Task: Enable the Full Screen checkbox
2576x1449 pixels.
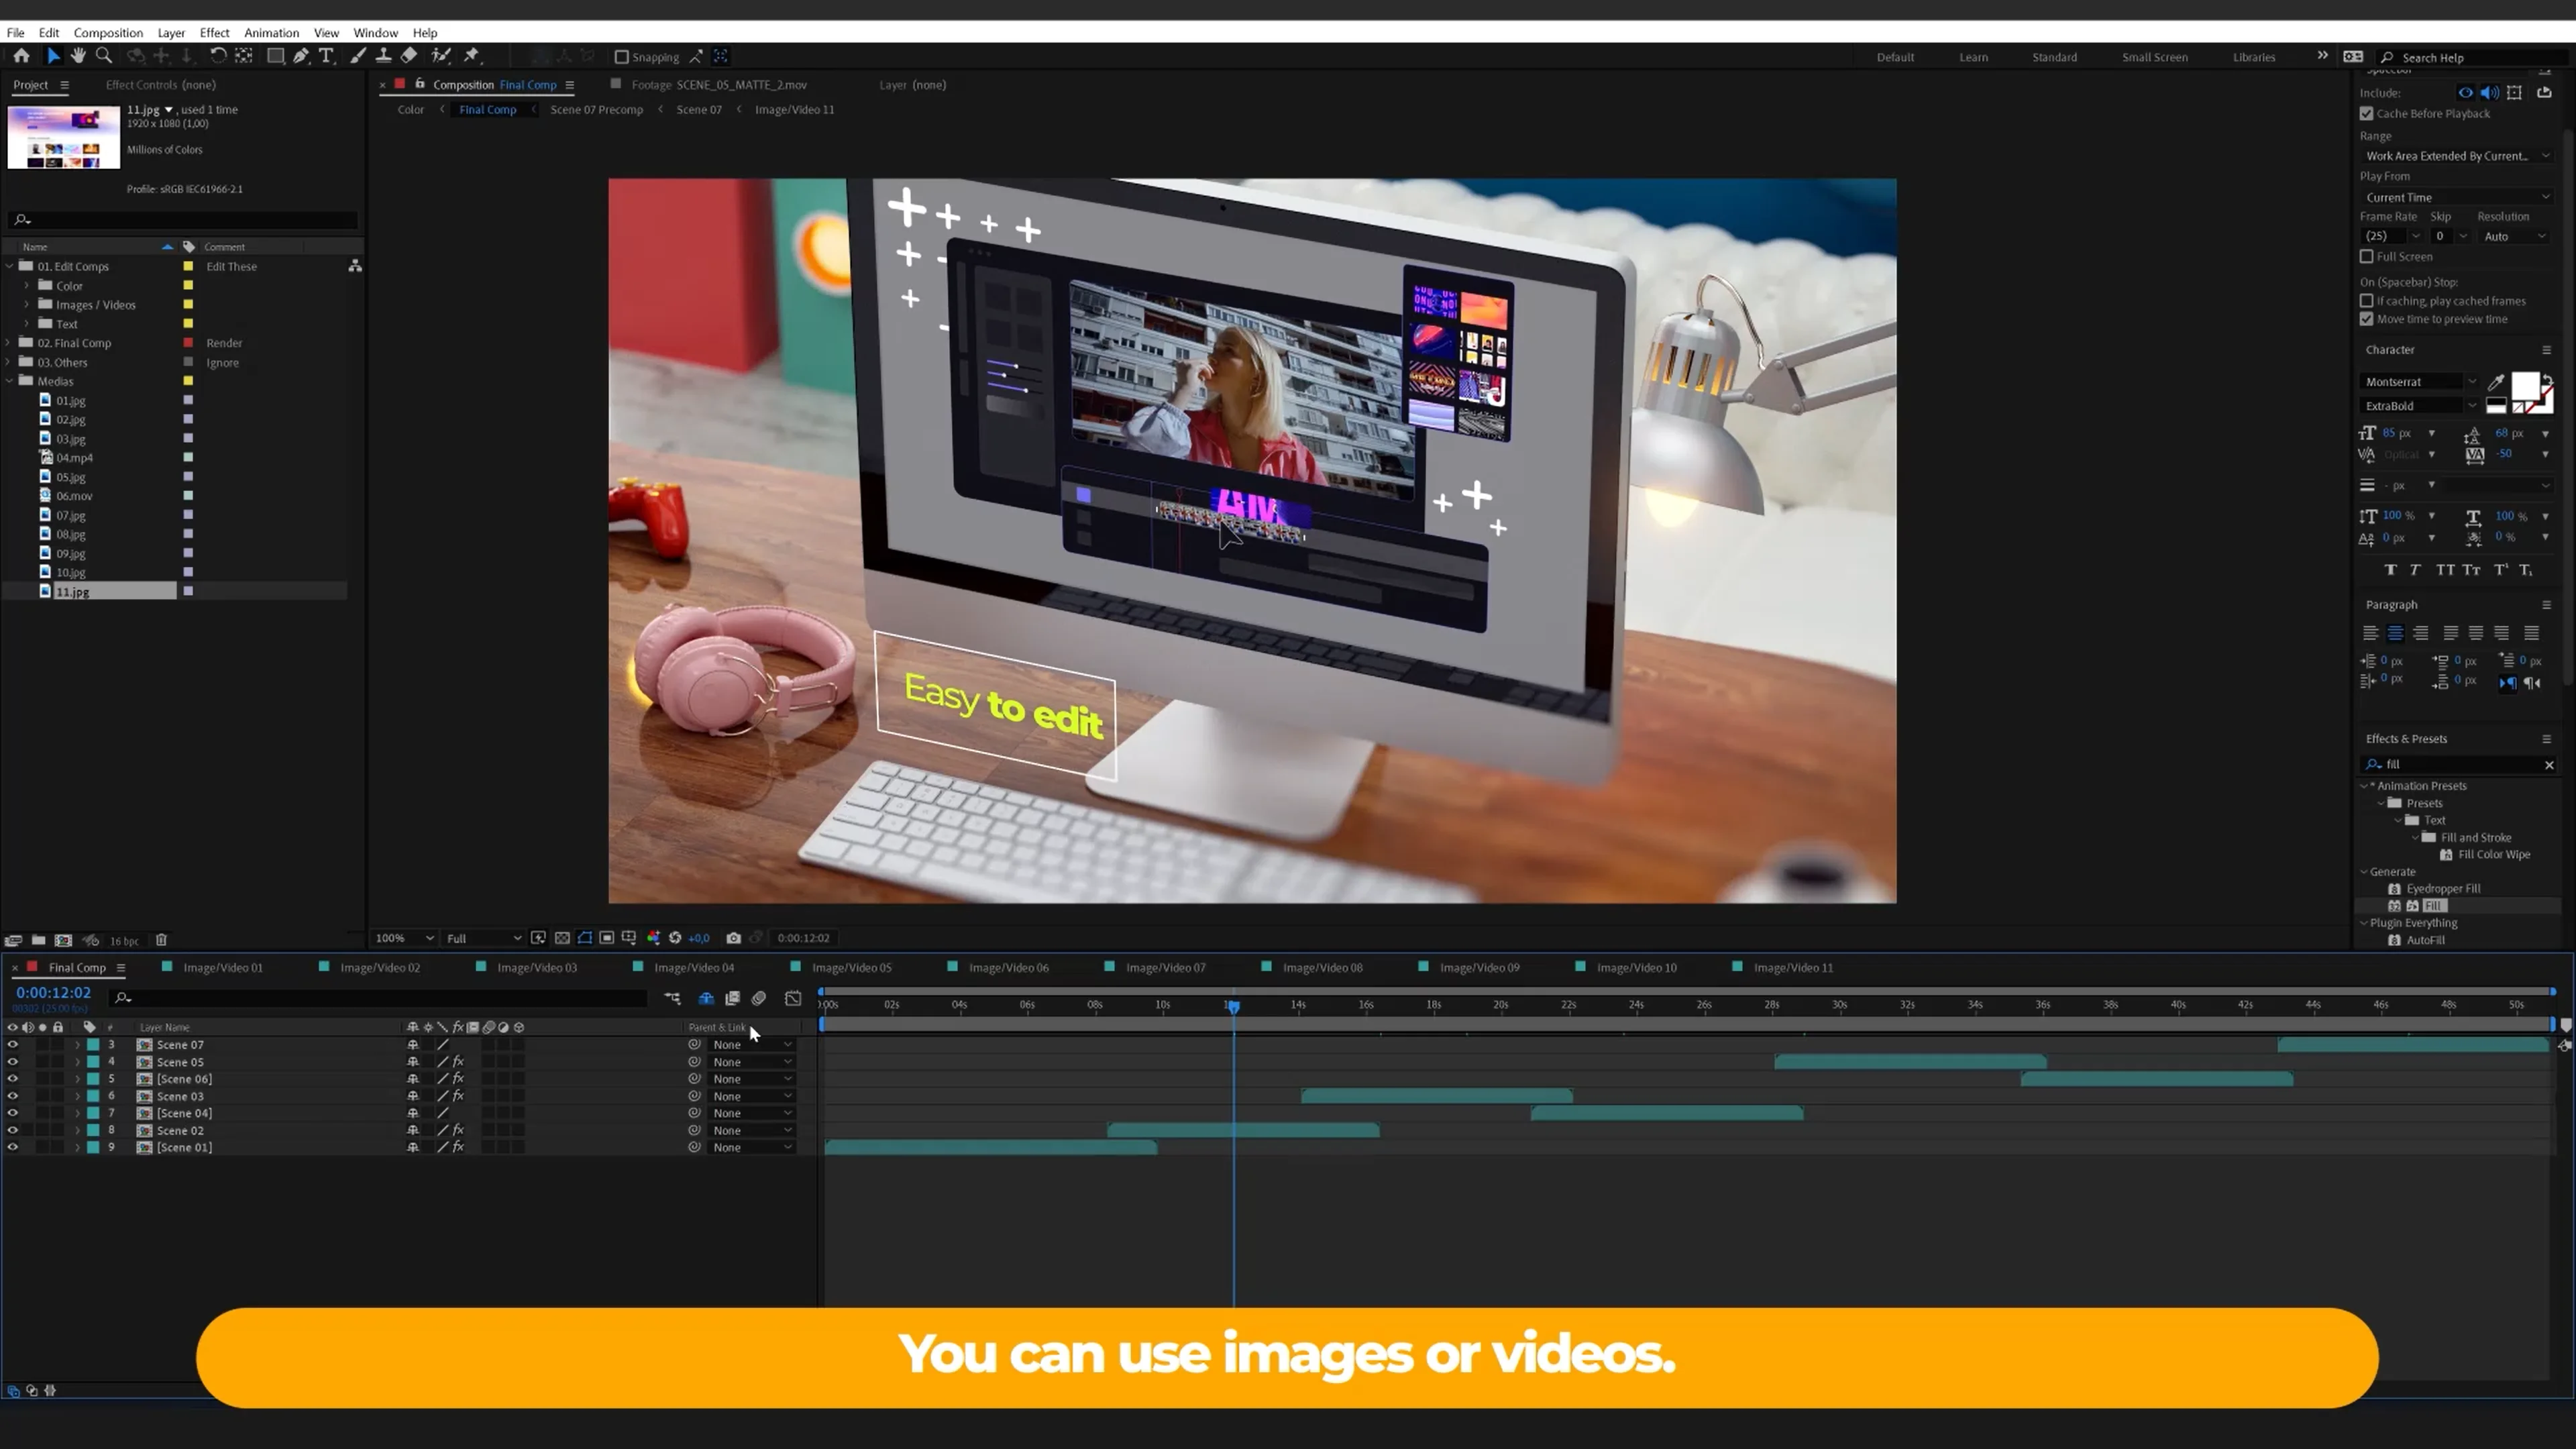Action: point(2366,257)
